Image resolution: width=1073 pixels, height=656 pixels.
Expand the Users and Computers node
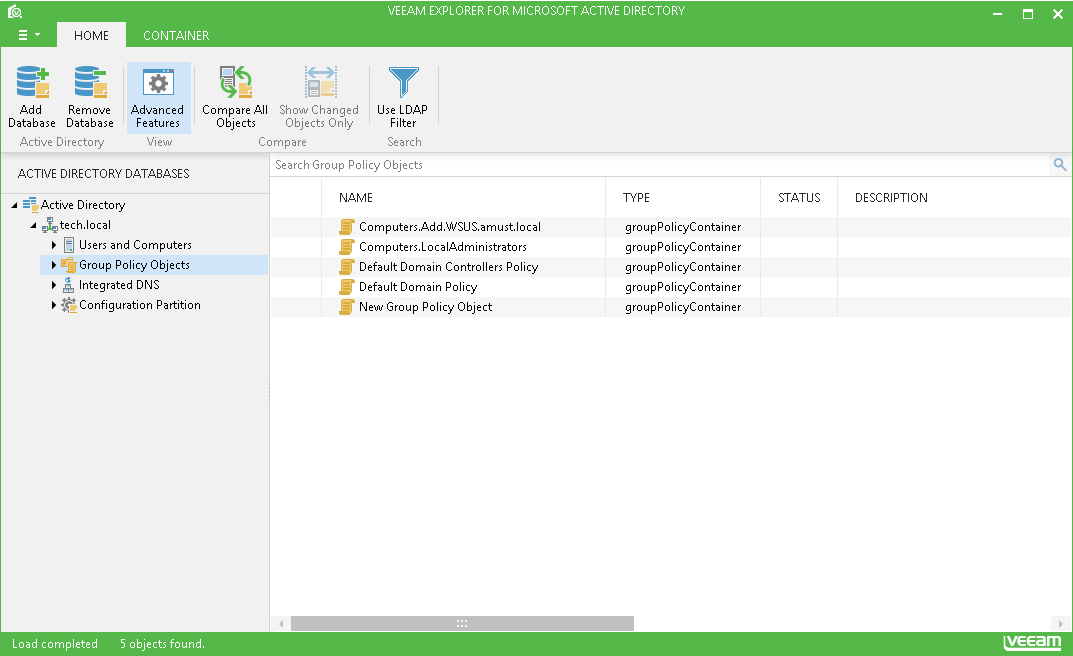coord(54,245)
